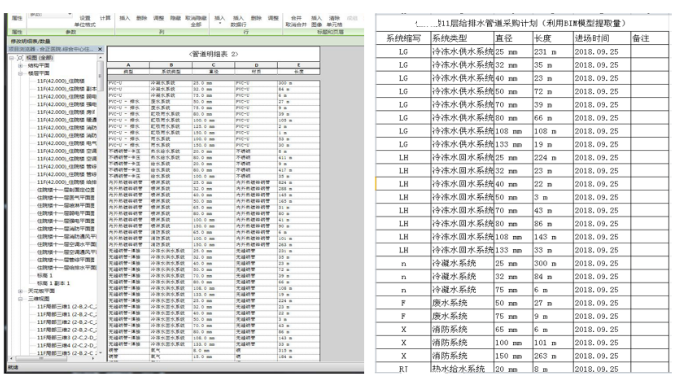680x383 pixels.
Task: Expand the 结构平面 tree node
Action: (20, 65)
